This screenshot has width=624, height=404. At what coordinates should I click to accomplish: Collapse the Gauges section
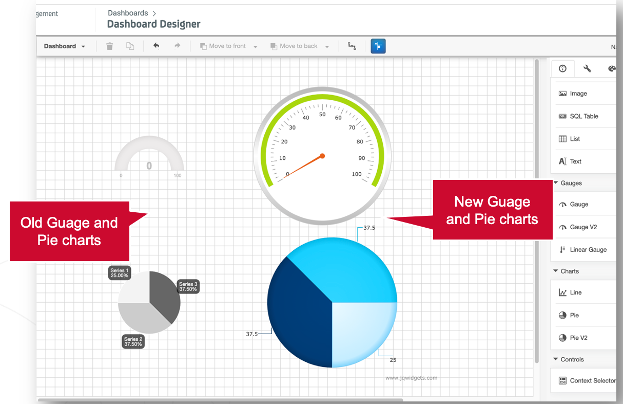[x=556, y=183]
